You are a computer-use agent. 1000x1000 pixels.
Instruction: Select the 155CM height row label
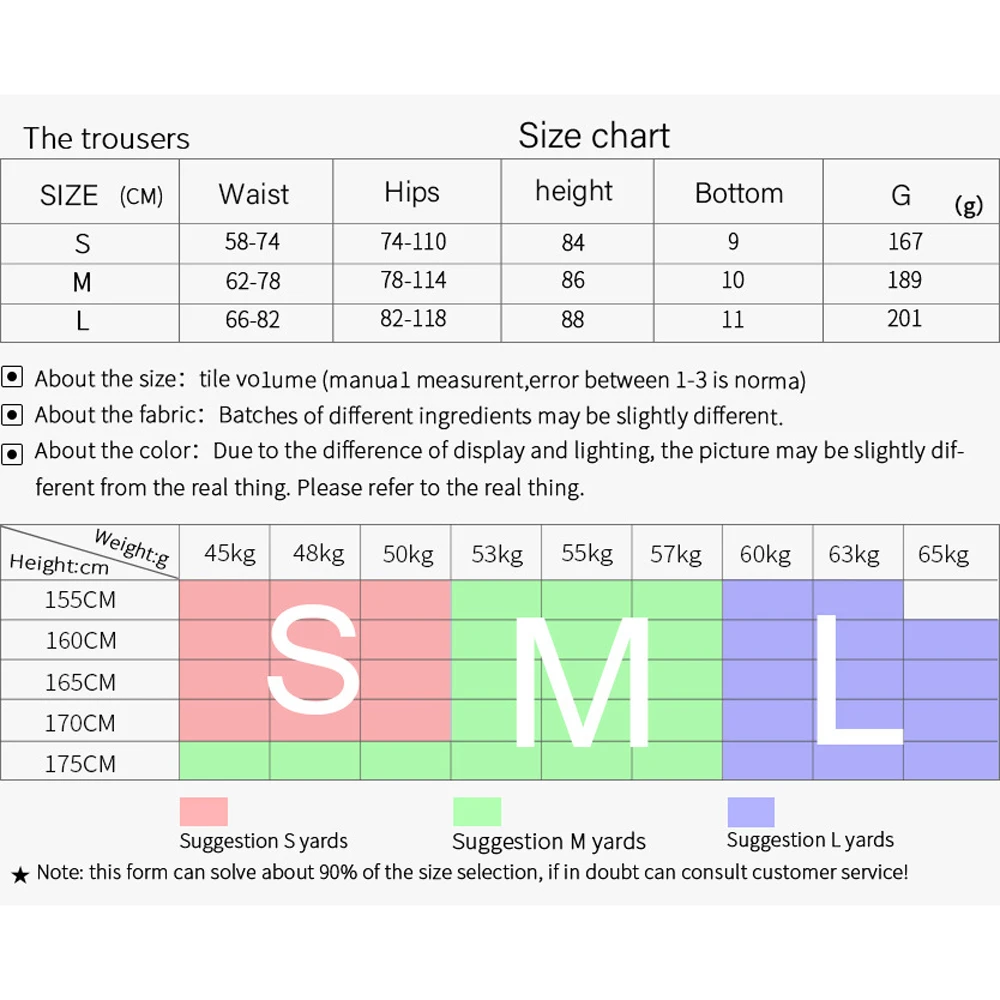point(80,600)
